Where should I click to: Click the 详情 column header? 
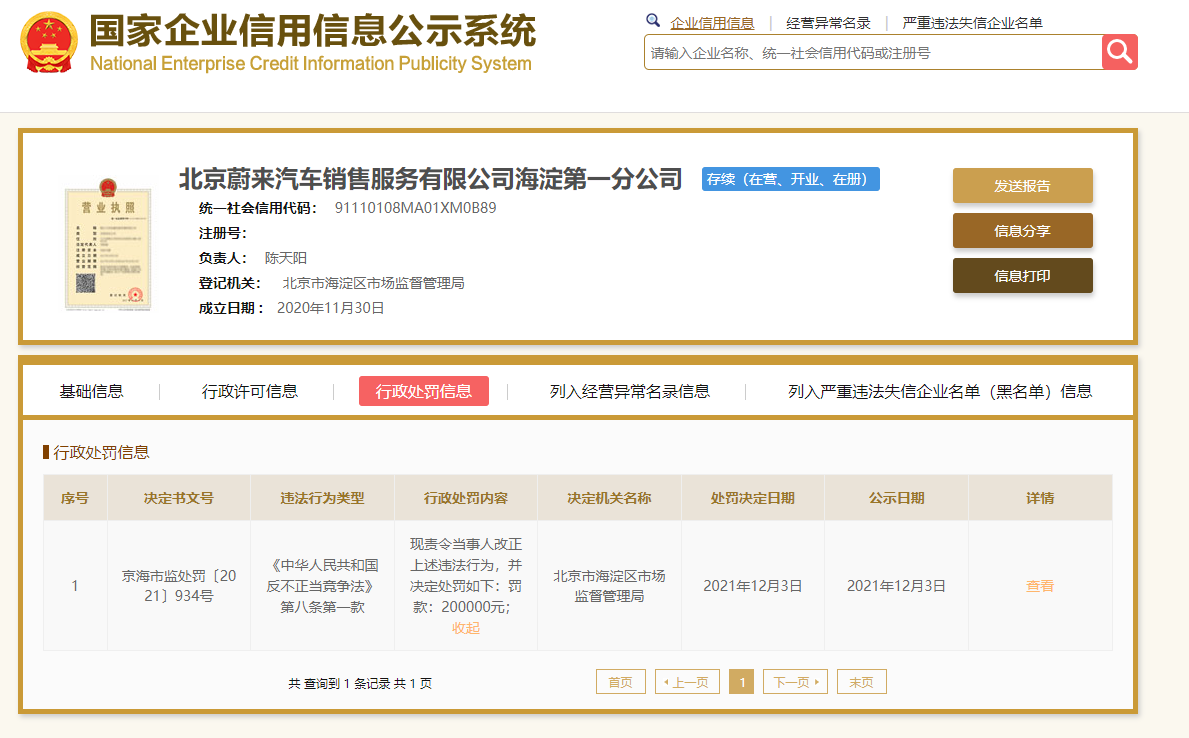pyautogui.click(x=1040, y=498)
